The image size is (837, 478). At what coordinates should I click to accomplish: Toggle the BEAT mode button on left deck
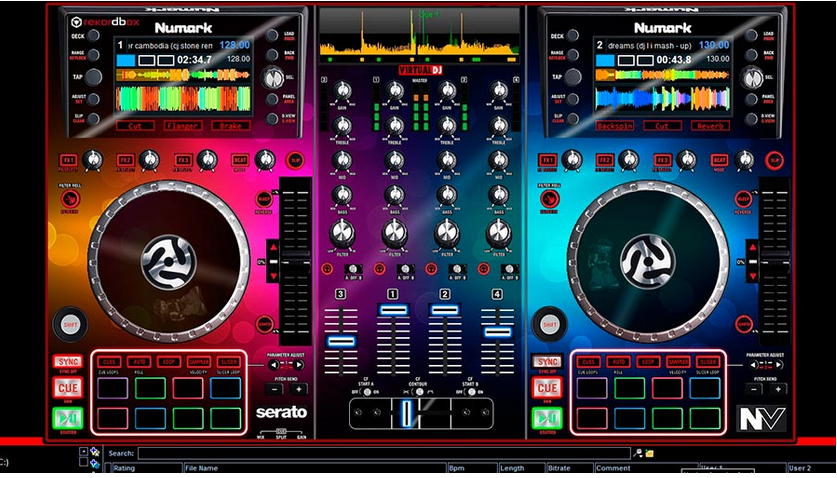[x=240, y=160]
